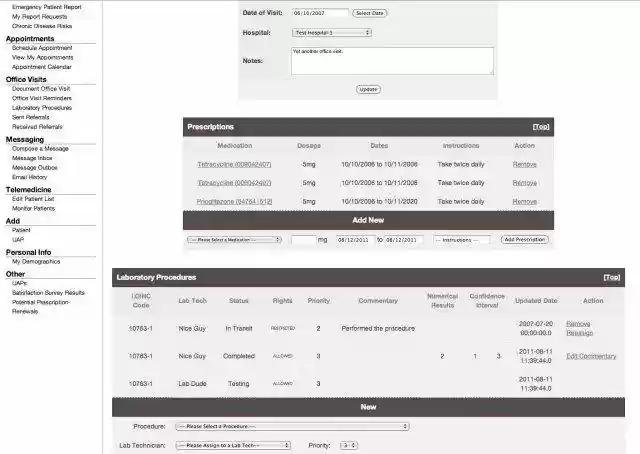Open UAPs under Other
Viewport: 640px width, 454px height.
click(x=20, y=283)
